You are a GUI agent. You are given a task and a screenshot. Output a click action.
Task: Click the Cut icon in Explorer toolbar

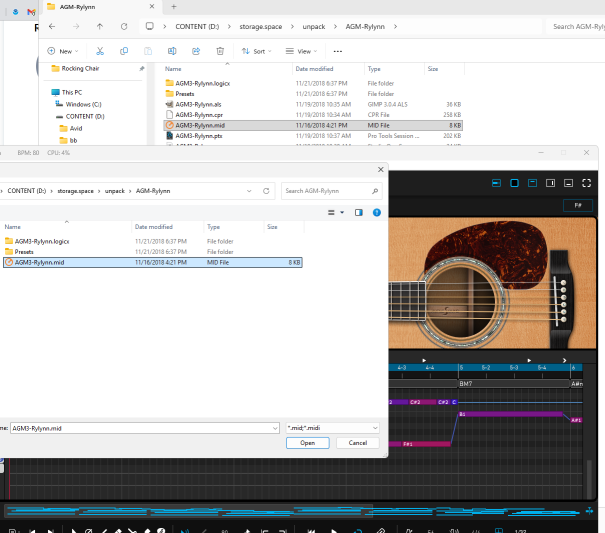coord(100,51)
